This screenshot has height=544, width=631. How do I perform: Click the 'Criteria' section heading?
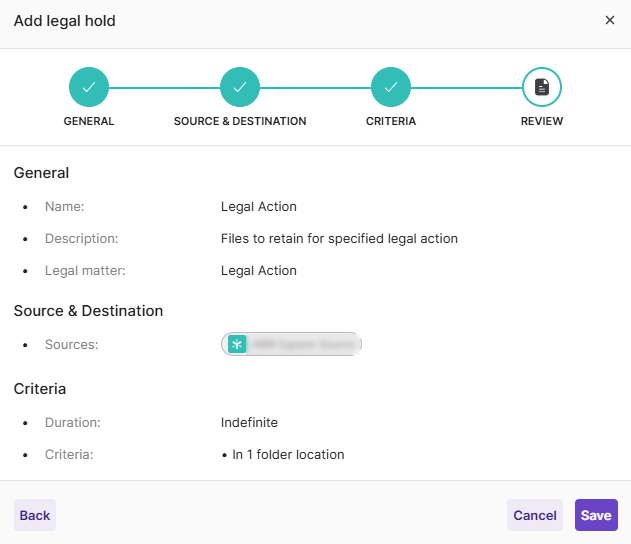(x=40, y=389)
